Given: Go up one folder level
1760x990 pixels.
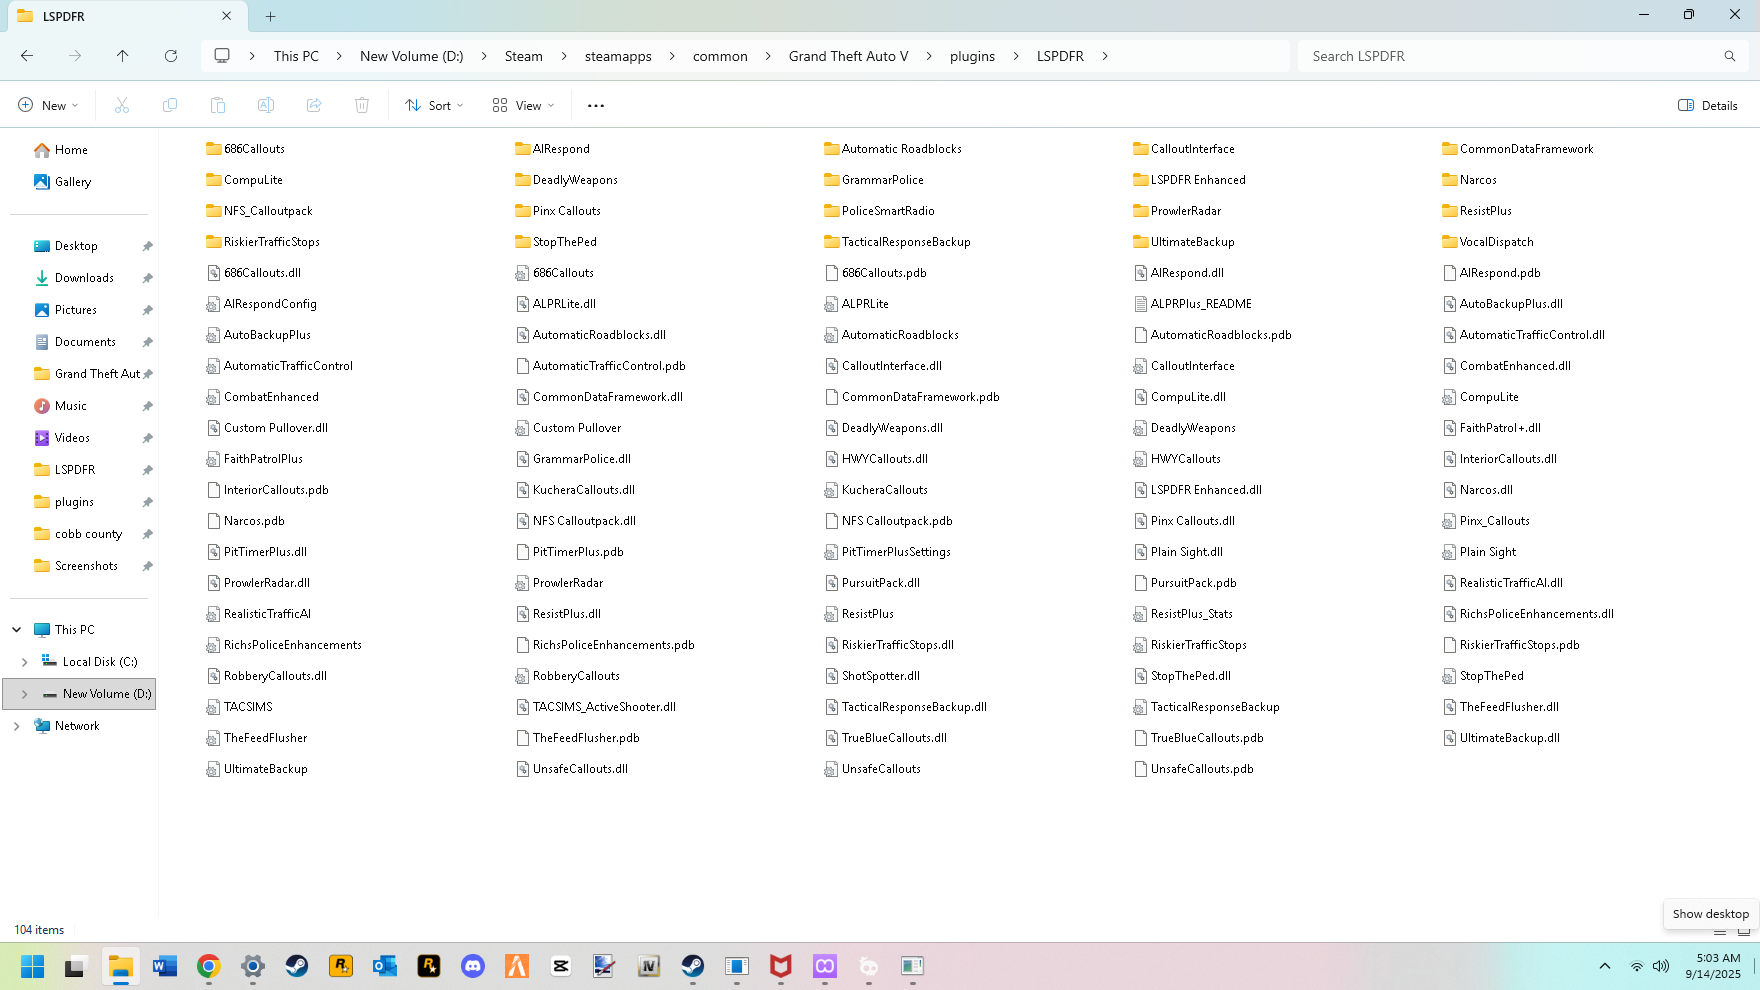Looking at the screenshot, I should tap(123, 56).
